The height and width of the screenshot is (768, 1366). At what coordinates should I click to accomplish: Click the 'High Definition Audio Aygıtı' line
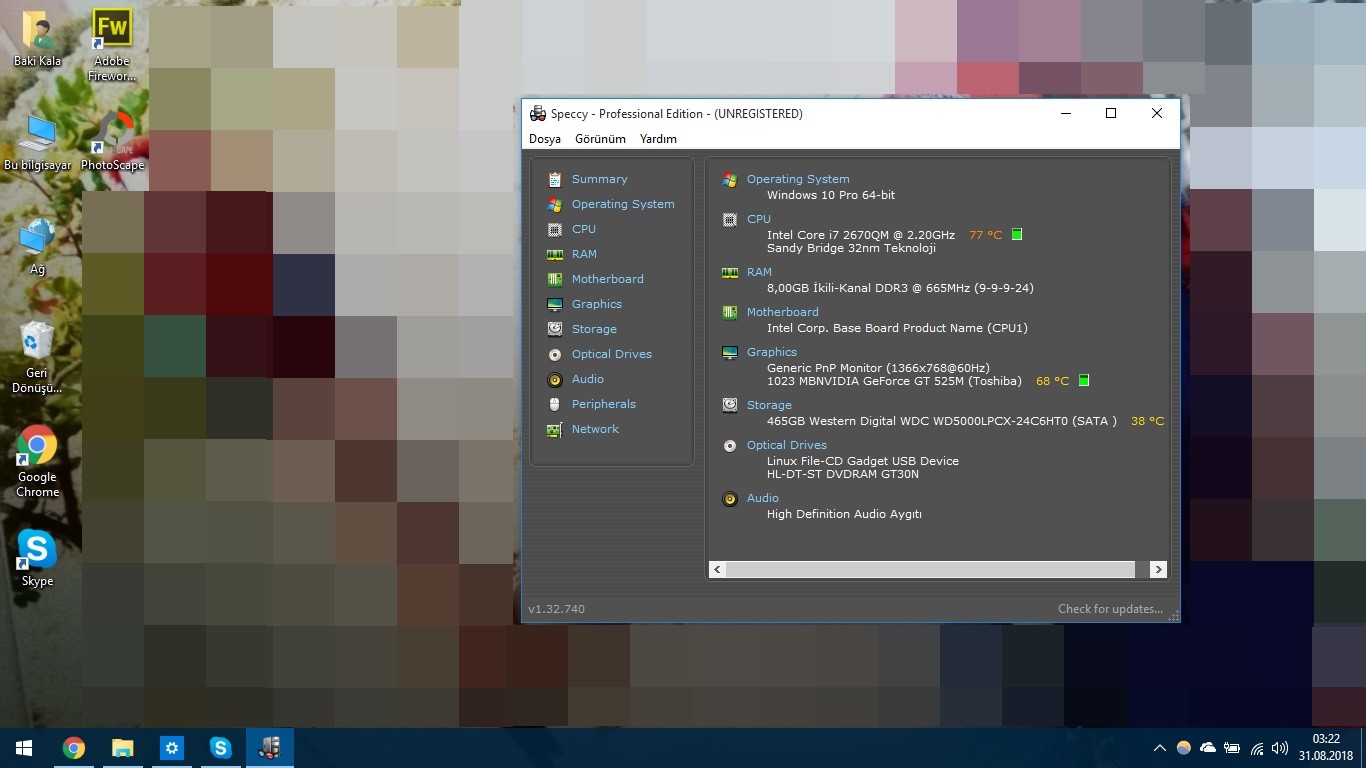click(x=844, y=514)
